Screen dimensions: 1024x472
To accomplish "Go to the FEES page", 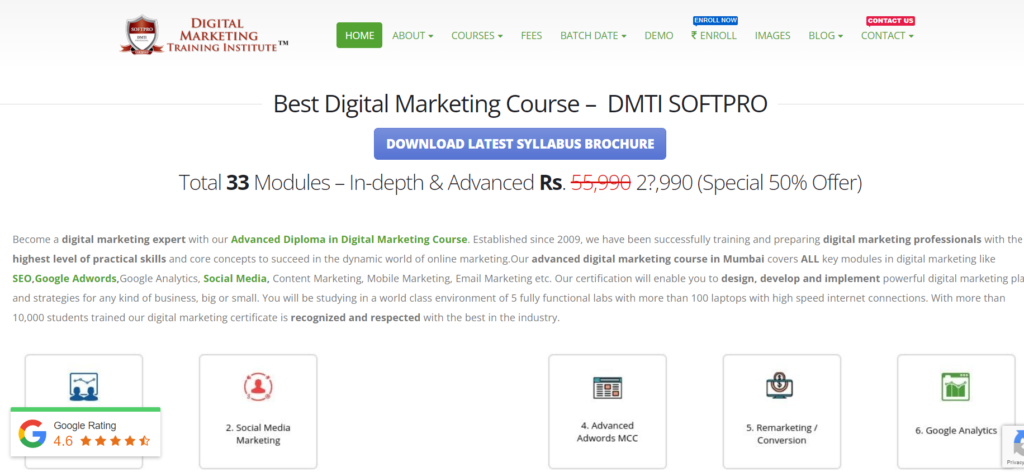I will pyautogui.click(x=532, y=36).
